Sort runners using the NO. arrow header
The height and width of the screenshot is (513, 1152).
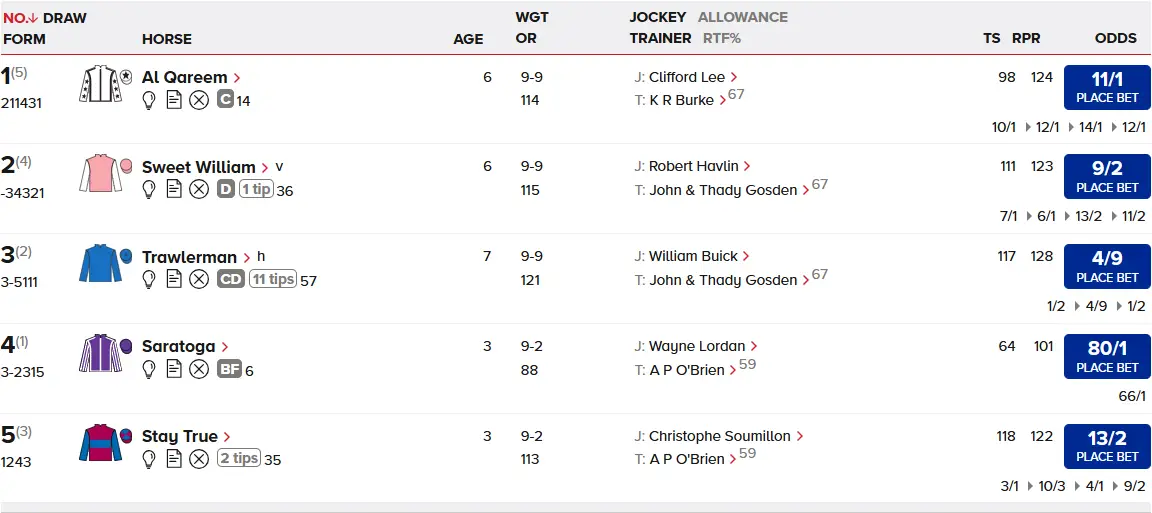(20, 18)
